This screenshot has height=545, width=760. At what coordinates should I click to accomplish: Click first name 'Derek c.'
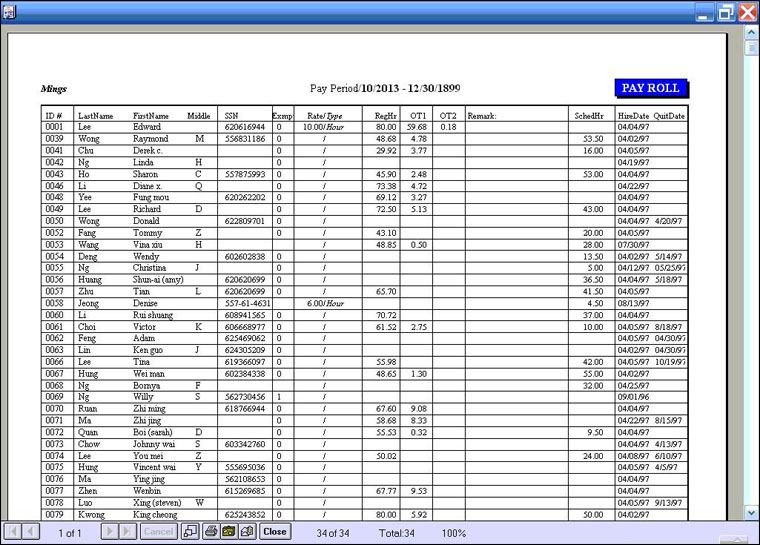148,150
